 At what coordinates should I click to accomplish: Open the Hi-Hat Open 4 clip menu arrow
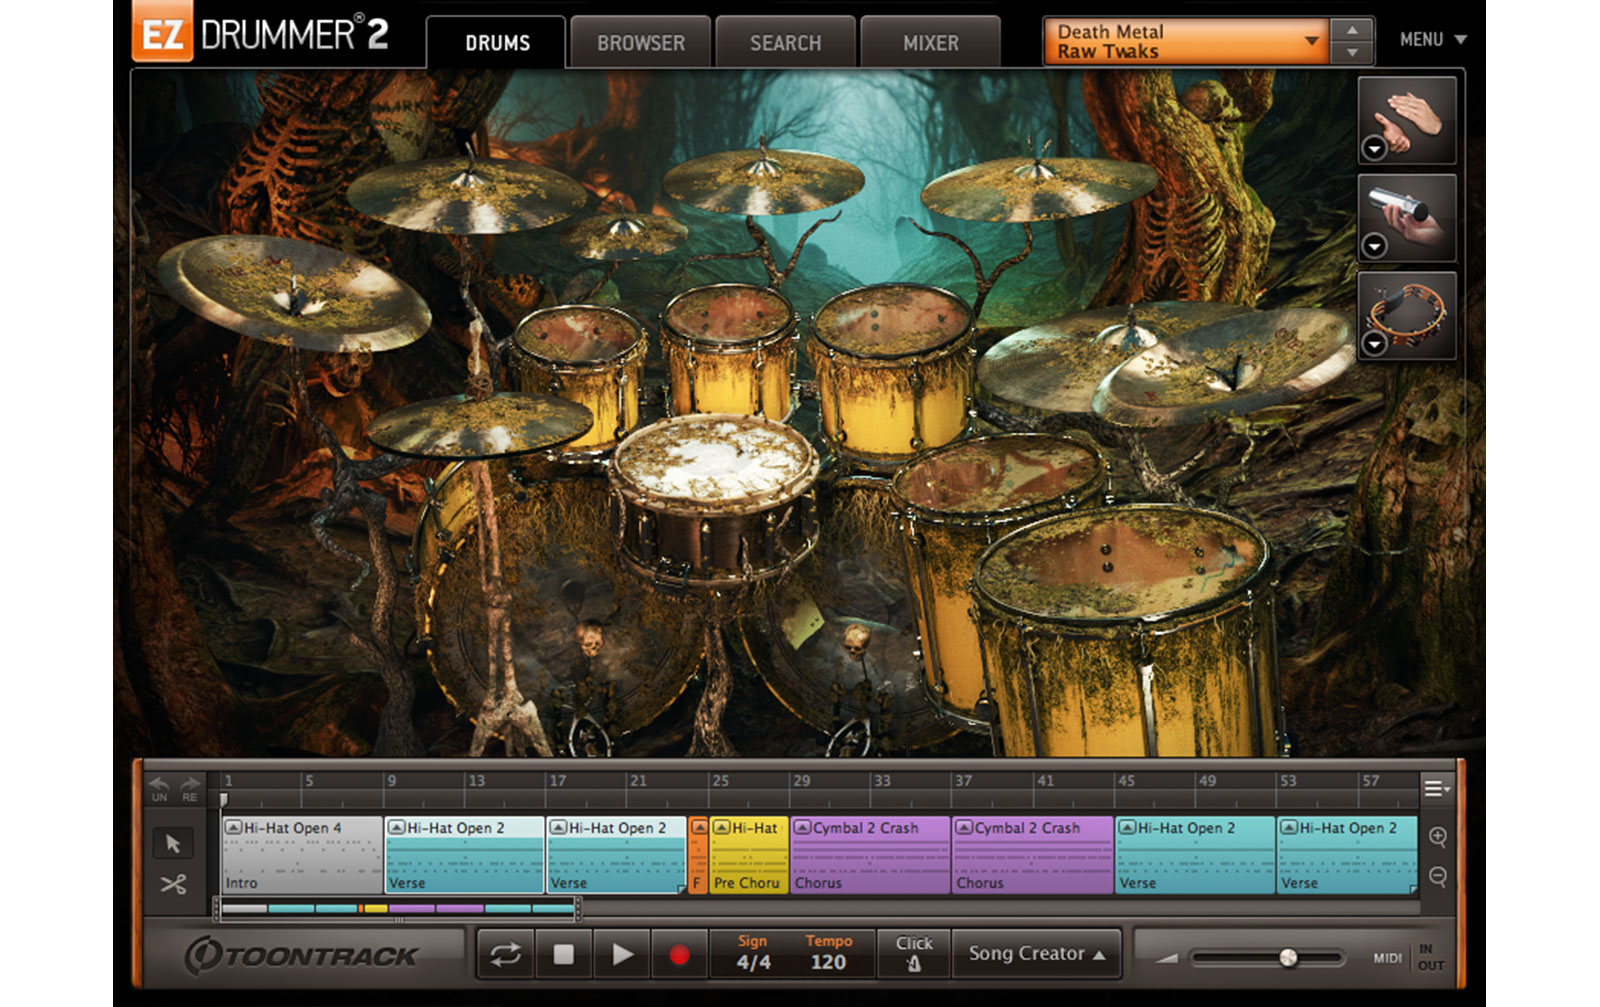click(x=233, y=827)
